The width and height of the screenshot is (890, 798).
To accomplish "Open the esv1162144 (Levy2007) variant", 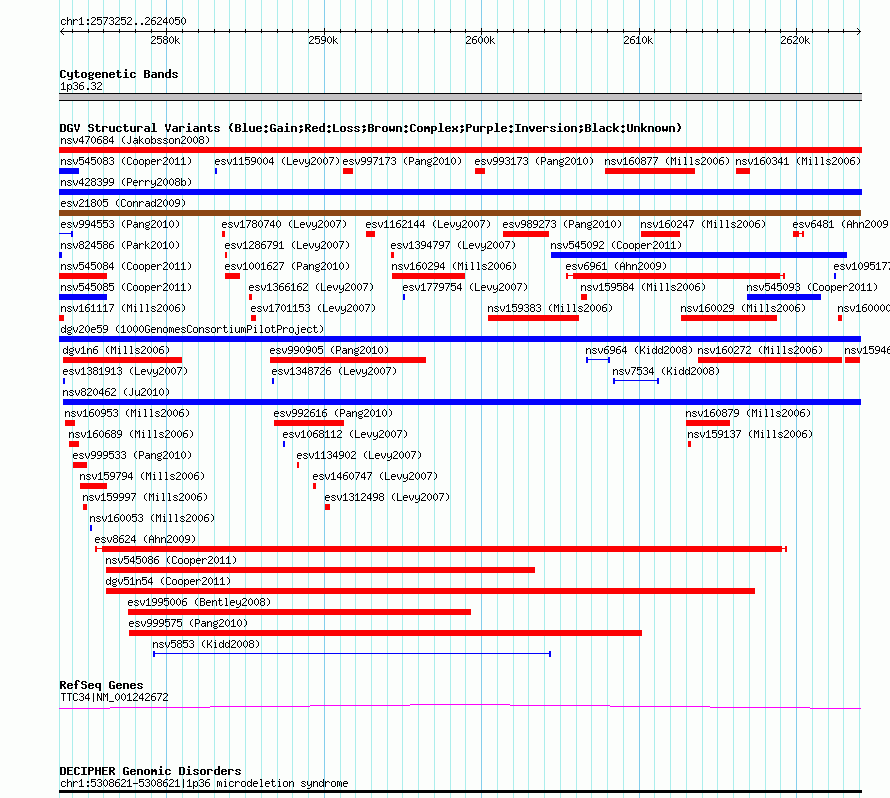I will (429, 224).
